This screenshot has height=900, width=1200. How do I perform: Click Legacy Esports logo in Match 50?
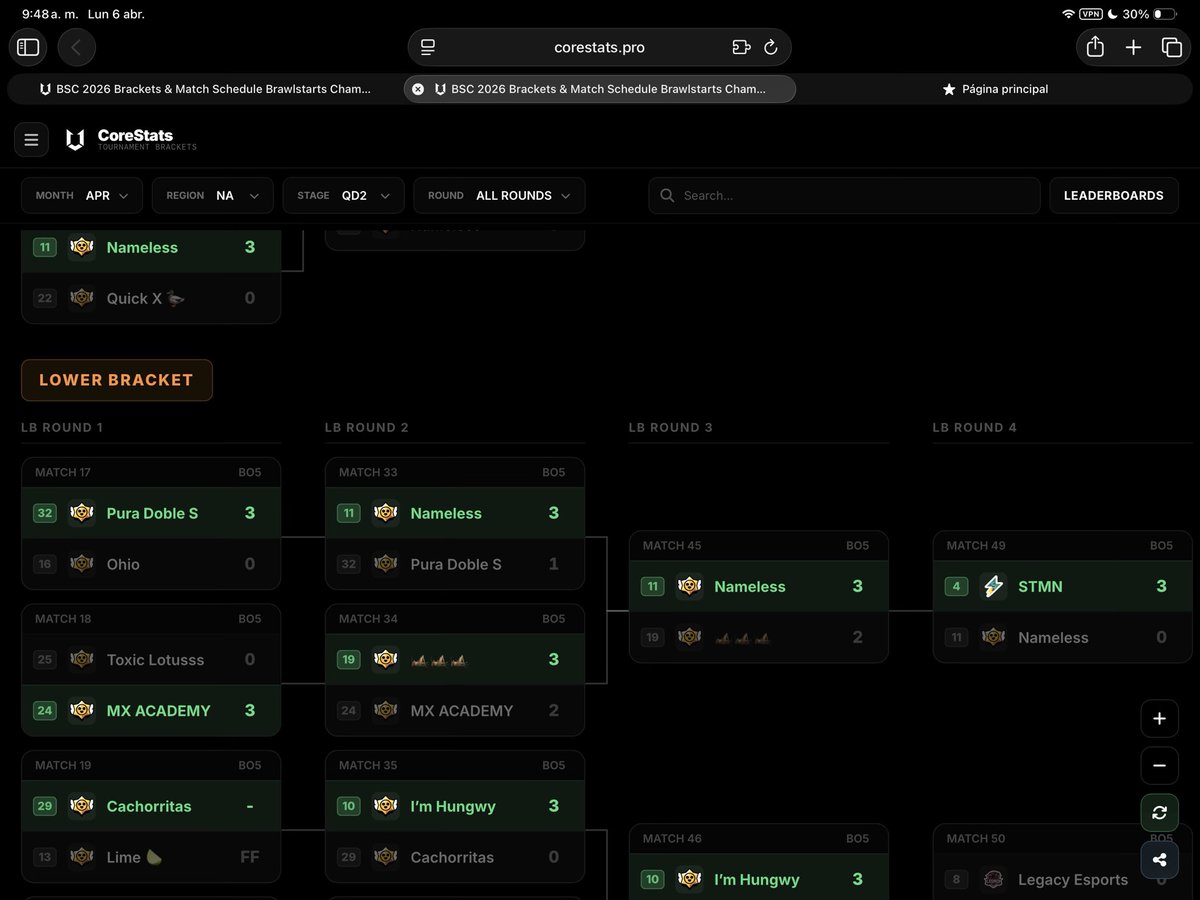(x=993, y=879)
